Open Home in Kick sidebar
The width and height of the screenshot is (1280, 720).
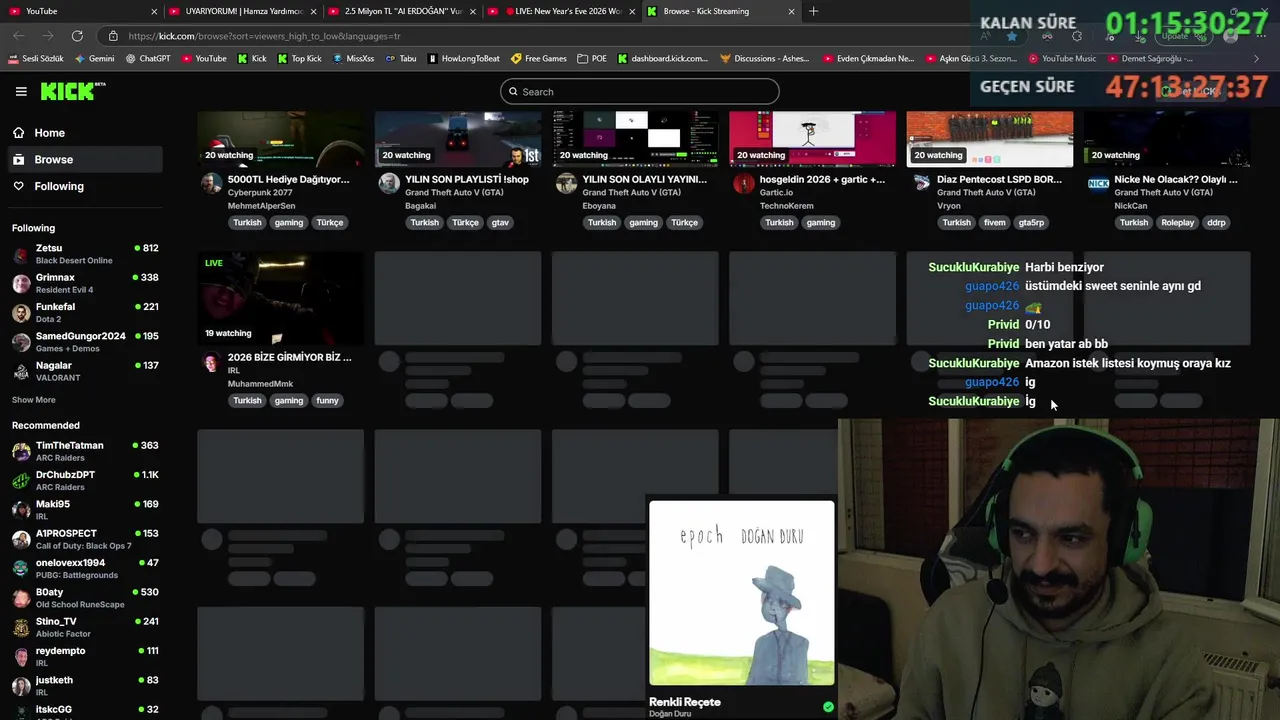(85, 133)
